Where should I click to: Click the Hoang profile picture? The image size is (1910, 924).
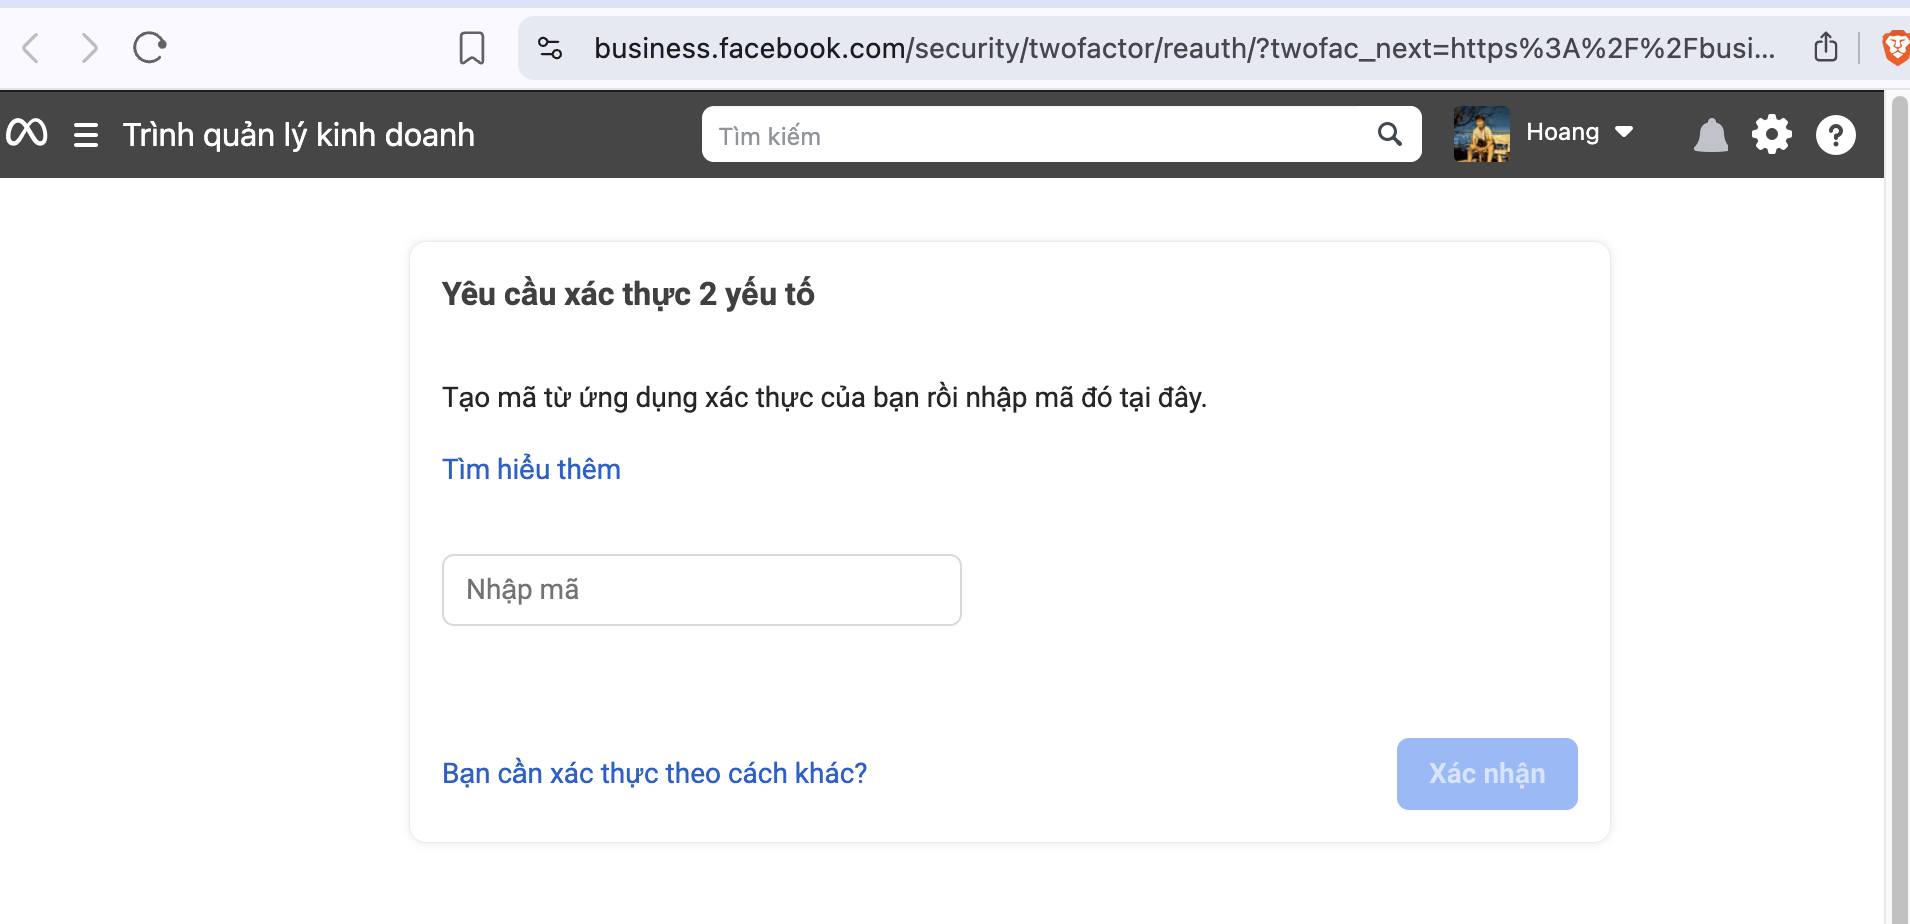click(1482, 134)
